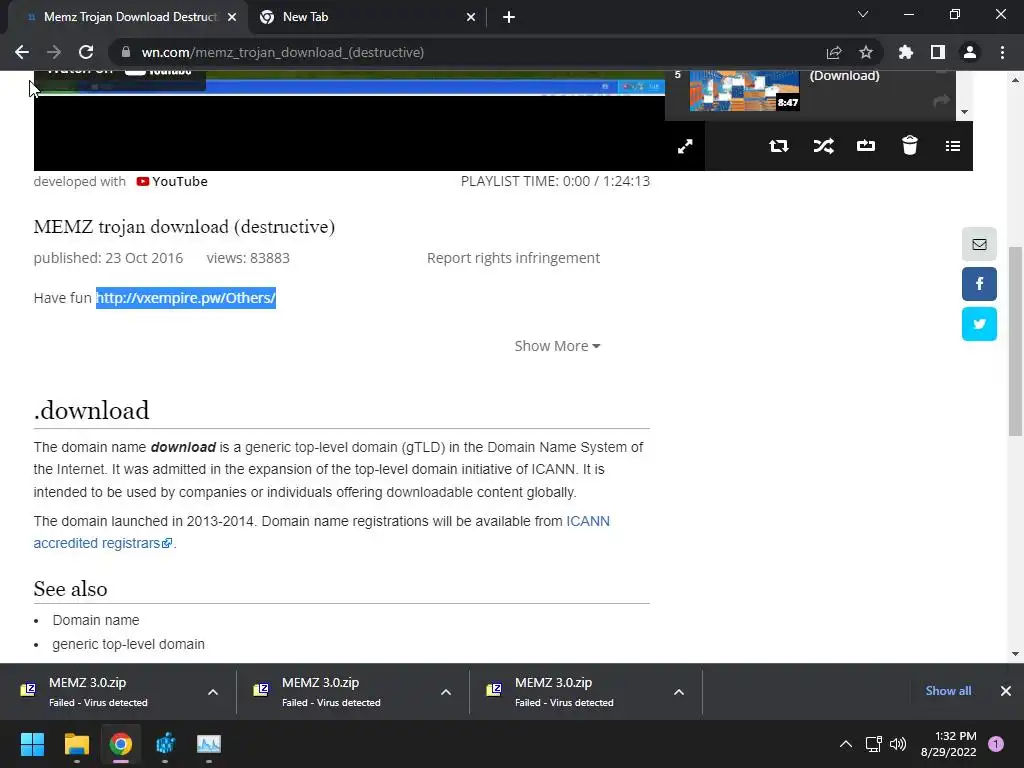Click the Chrome taskbar icon
The width and height of the screenshot is (1024, 768).
[121, 744]
